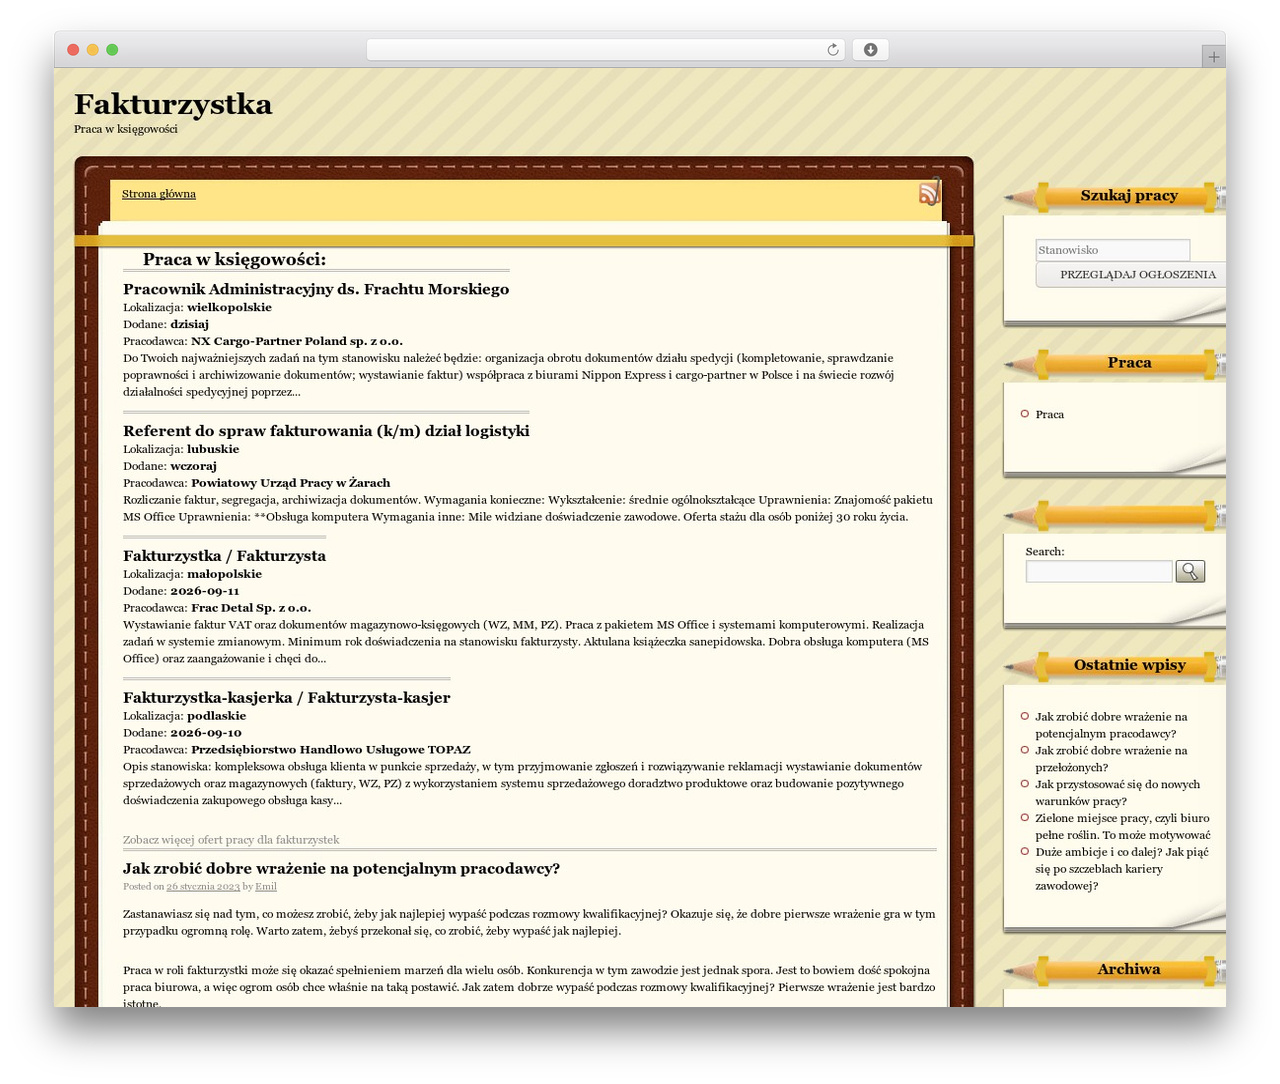Open the post date 26 stycznia 2023

[203, 886]
